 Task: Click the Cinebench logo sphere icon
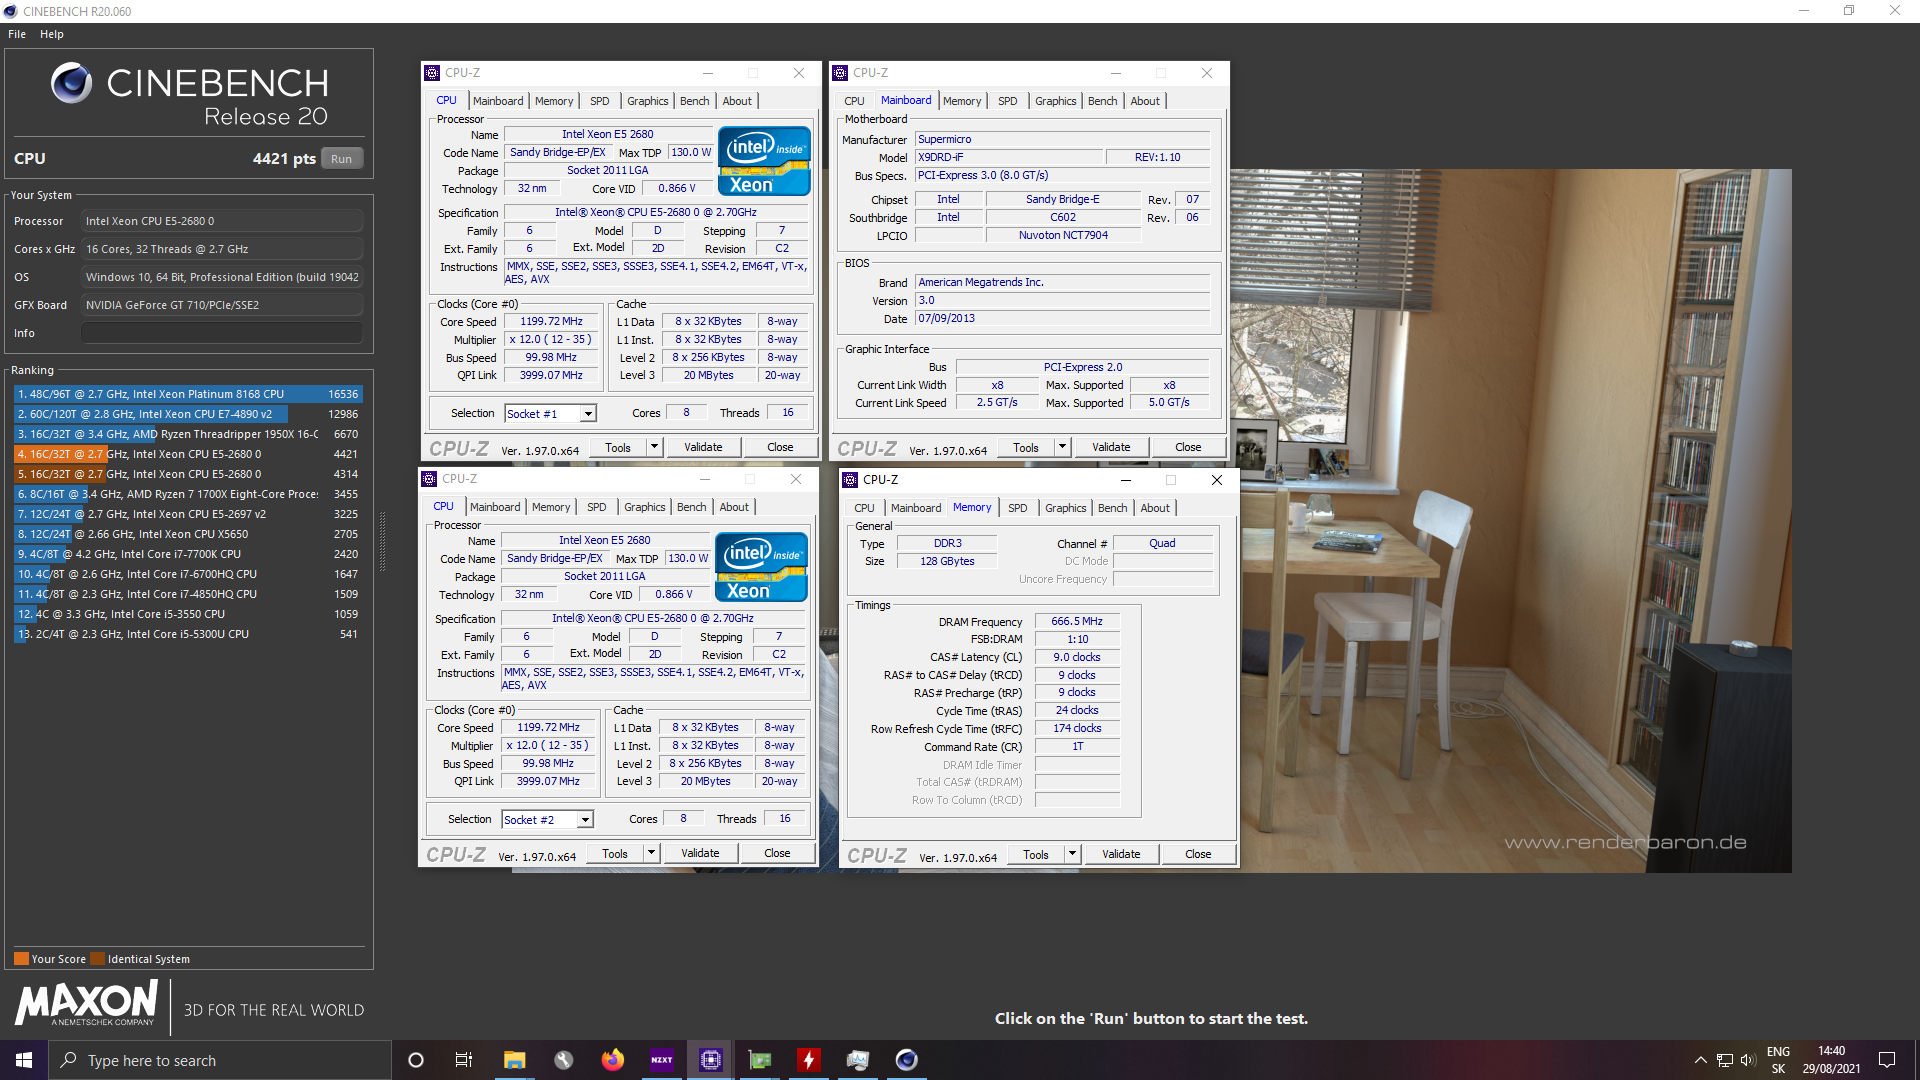tap(71, 83)
